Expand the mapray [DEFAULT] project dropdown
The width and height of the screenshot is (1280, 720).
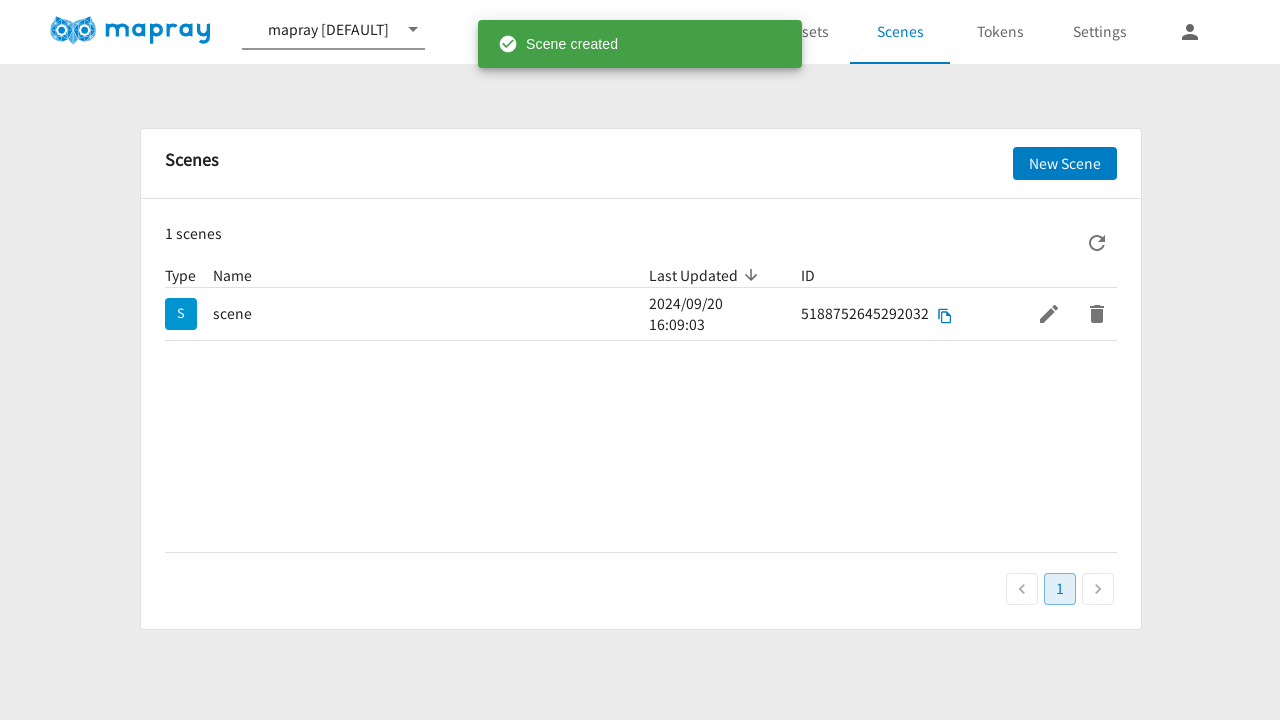pos(413,30)
